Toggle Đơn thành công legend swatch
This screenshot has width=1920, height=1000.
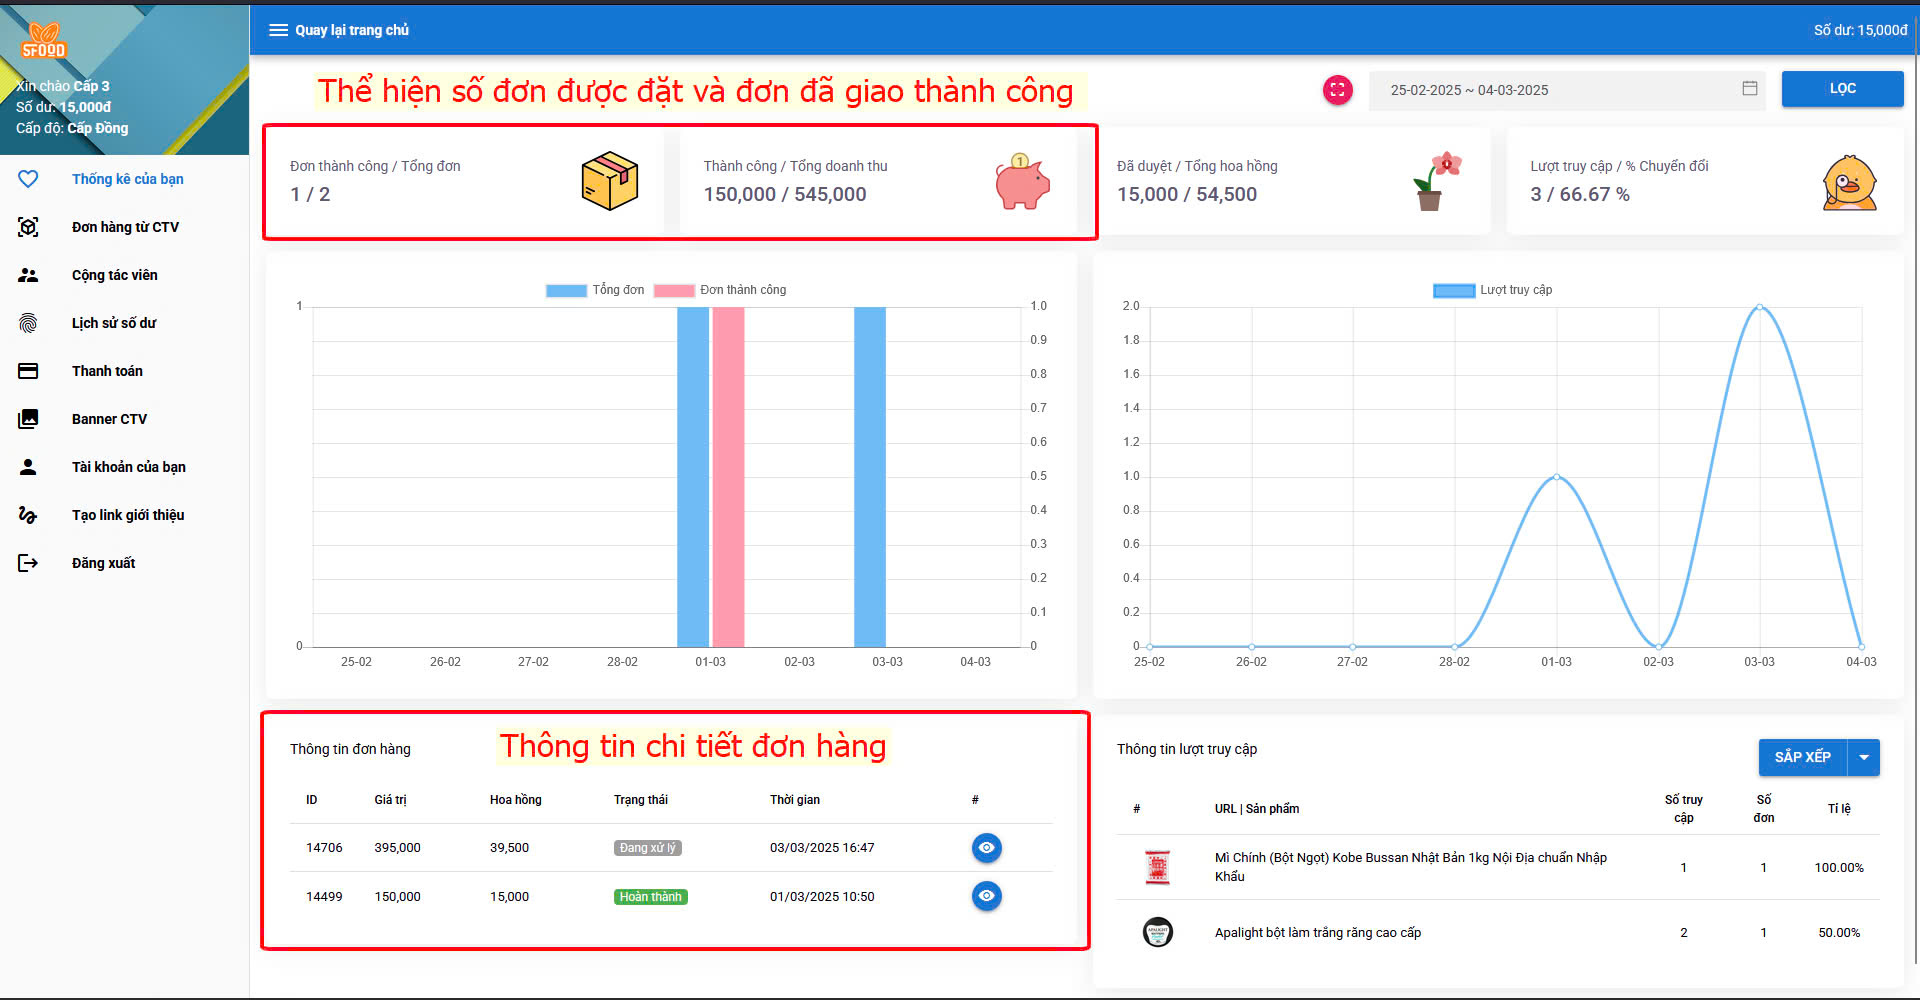pyautogui.click(x=674, y=291)
